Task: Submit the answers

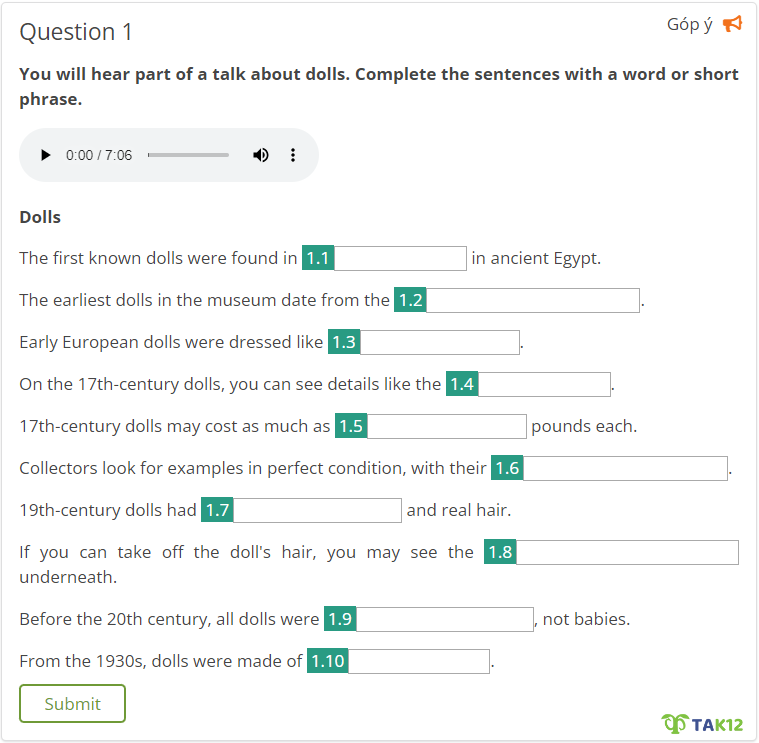Action: [x=72, y=703]
